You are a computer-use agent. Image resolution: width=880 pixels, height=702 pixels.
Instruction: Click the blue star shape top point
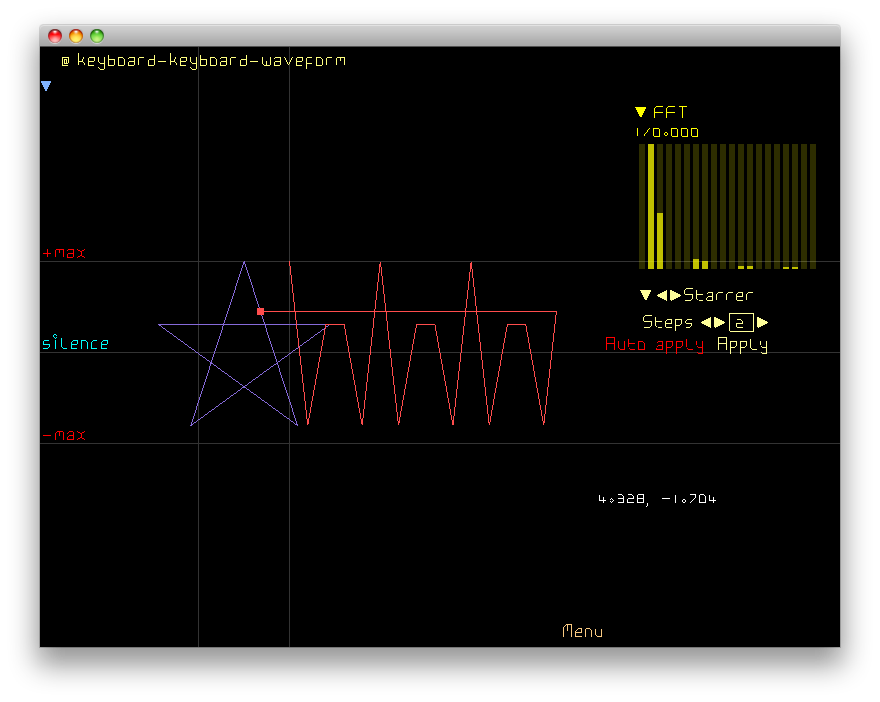(244, 263)
